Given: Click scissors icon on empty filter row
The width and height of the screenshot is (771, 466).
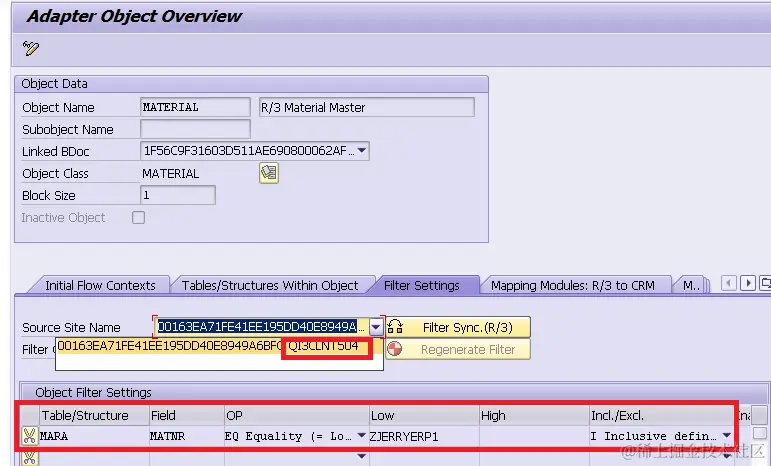Looking at the screenshot, I should click(x=30, y=457).
